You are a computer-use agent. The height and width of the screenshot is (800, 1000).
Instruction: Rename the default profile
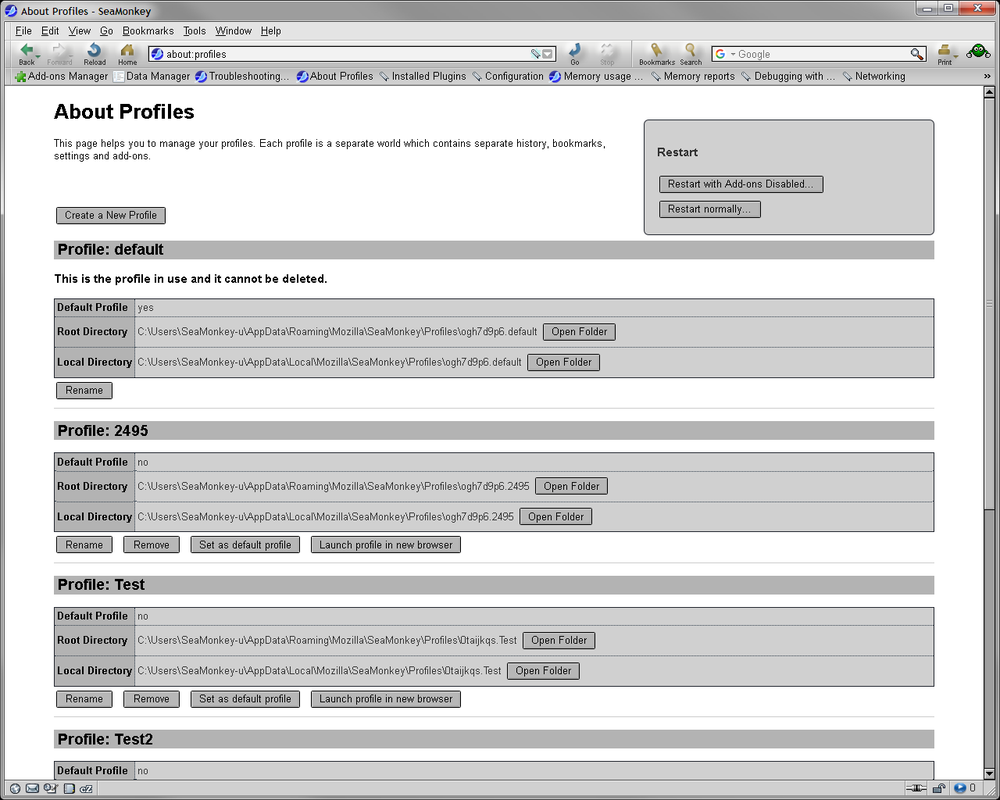click(84, 390)
